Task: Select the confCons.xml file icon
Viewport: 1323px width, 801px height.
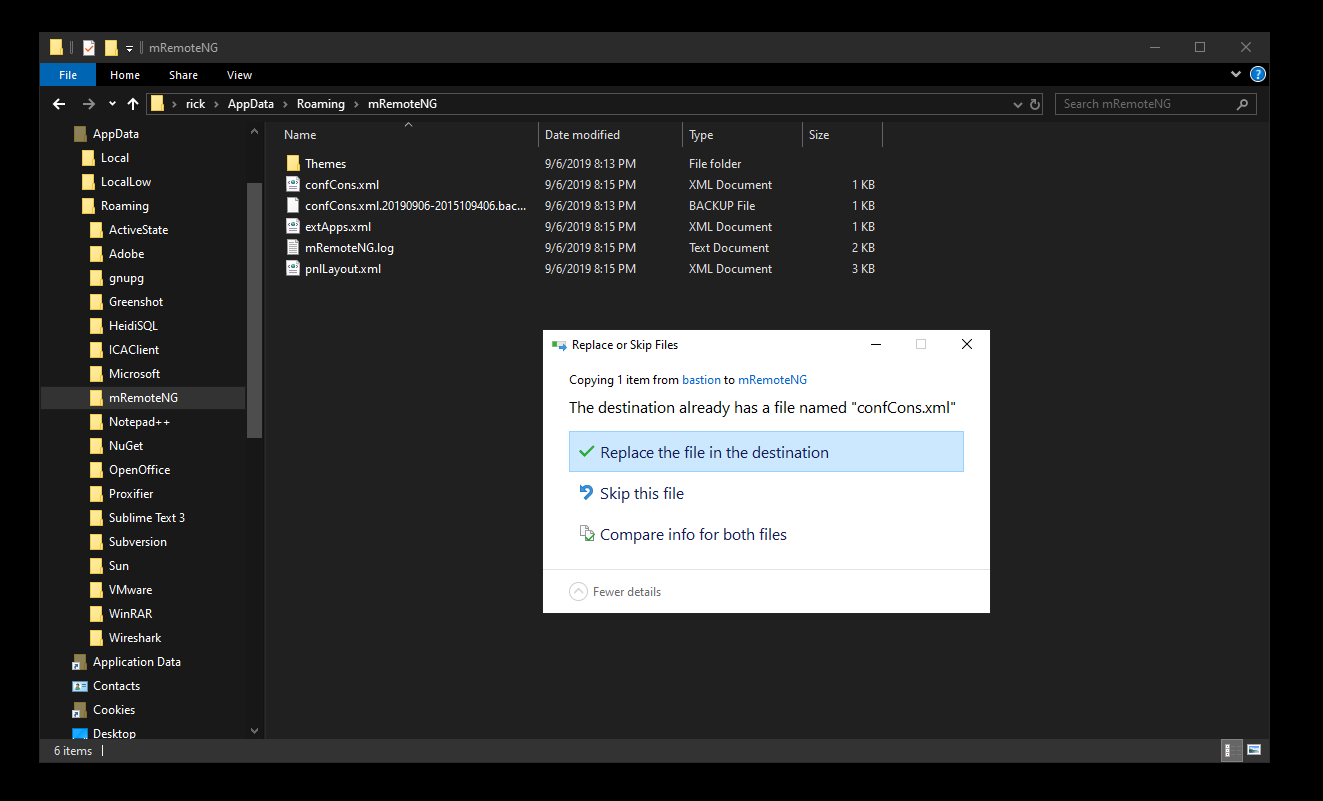Action: click(293, 185)
